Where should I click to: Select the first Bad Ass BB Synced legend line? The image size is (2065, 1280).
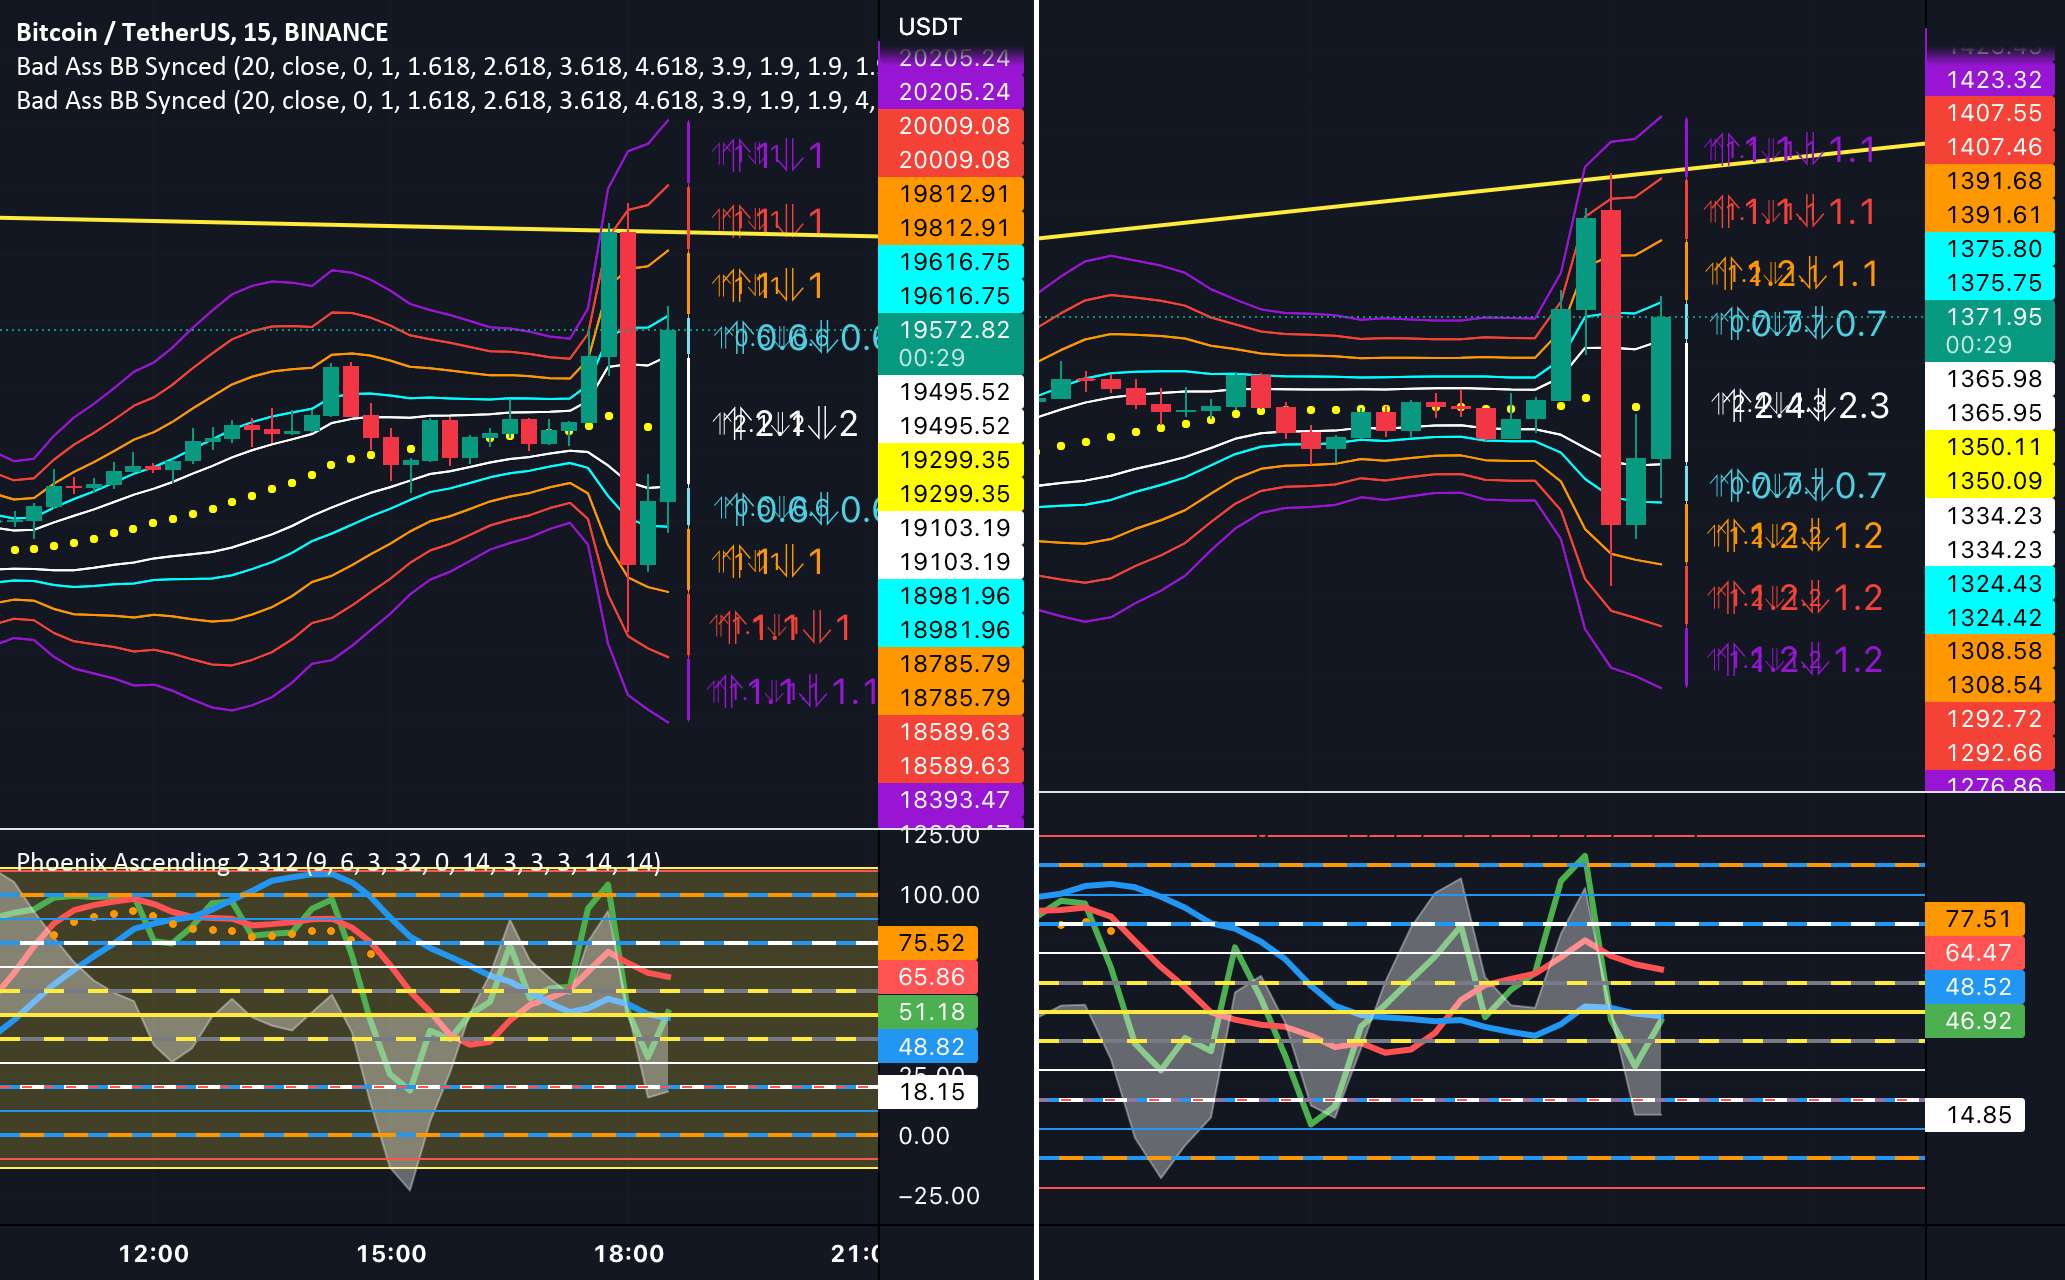[447, 66]
